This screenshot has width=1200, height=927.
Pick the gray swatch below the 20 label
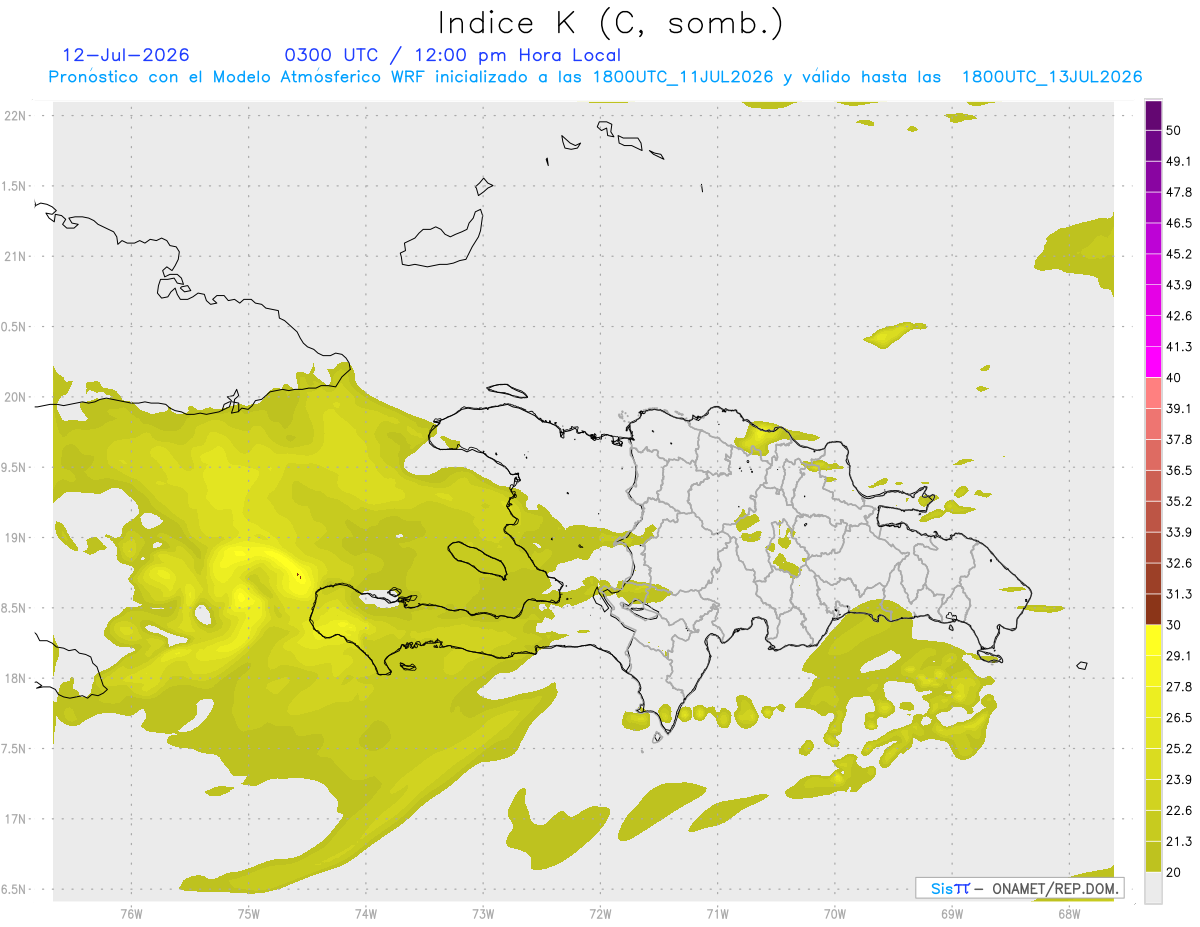click(1153, 888)
